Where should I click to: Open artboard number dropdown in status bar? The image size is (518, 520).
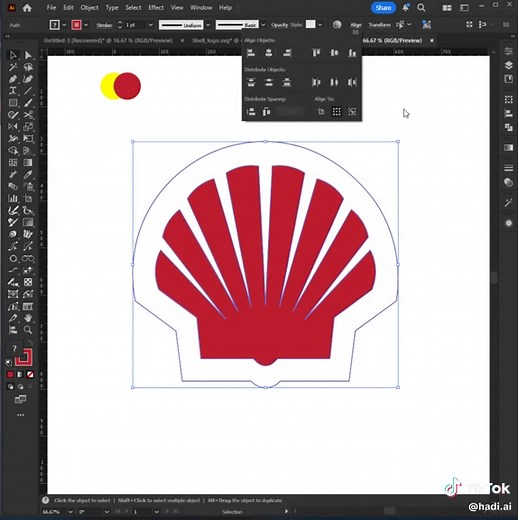click(156, 512)
